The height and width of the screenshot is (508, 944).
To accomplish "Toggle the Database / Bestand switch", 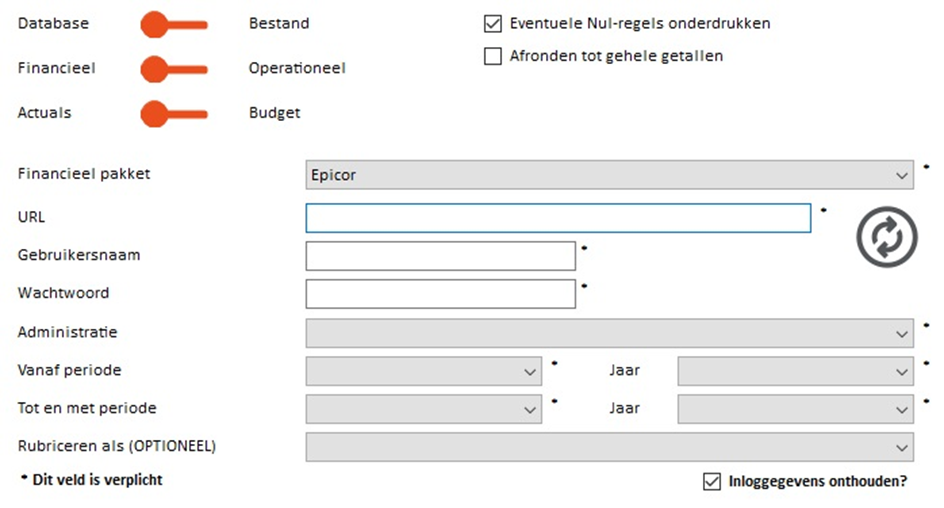I will click(174, 25).
